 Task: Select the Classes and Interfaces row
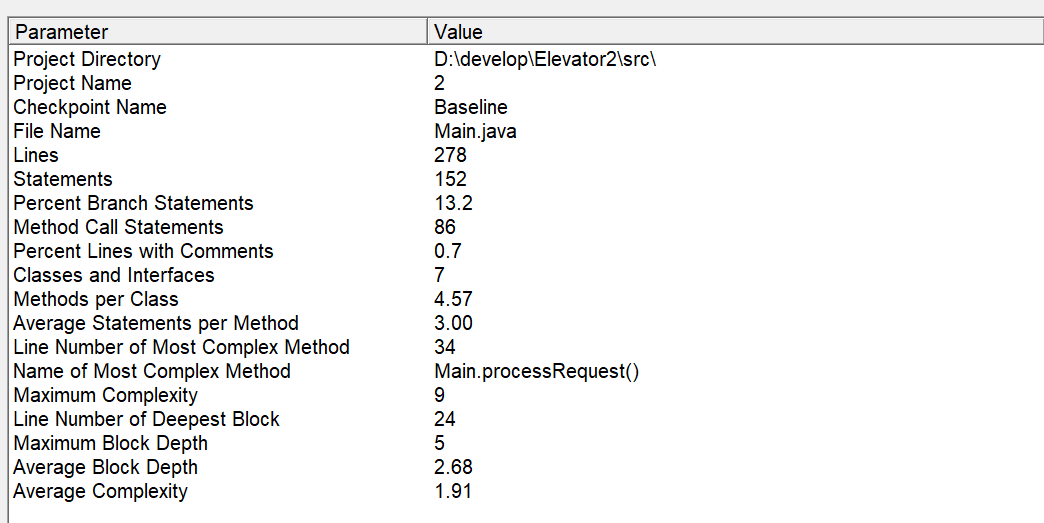[114, 275]
